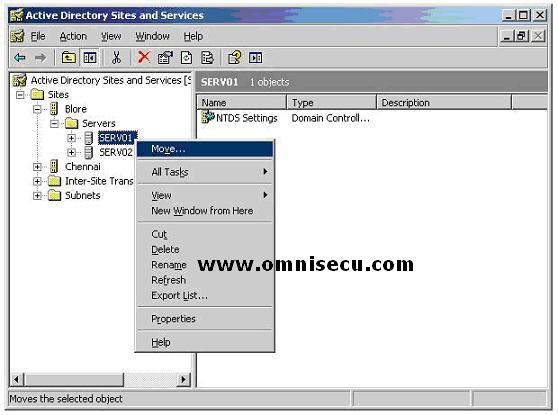Open Properties from the toolbar icon
This screenshot has width=558, height=415.
coord(165,57)
